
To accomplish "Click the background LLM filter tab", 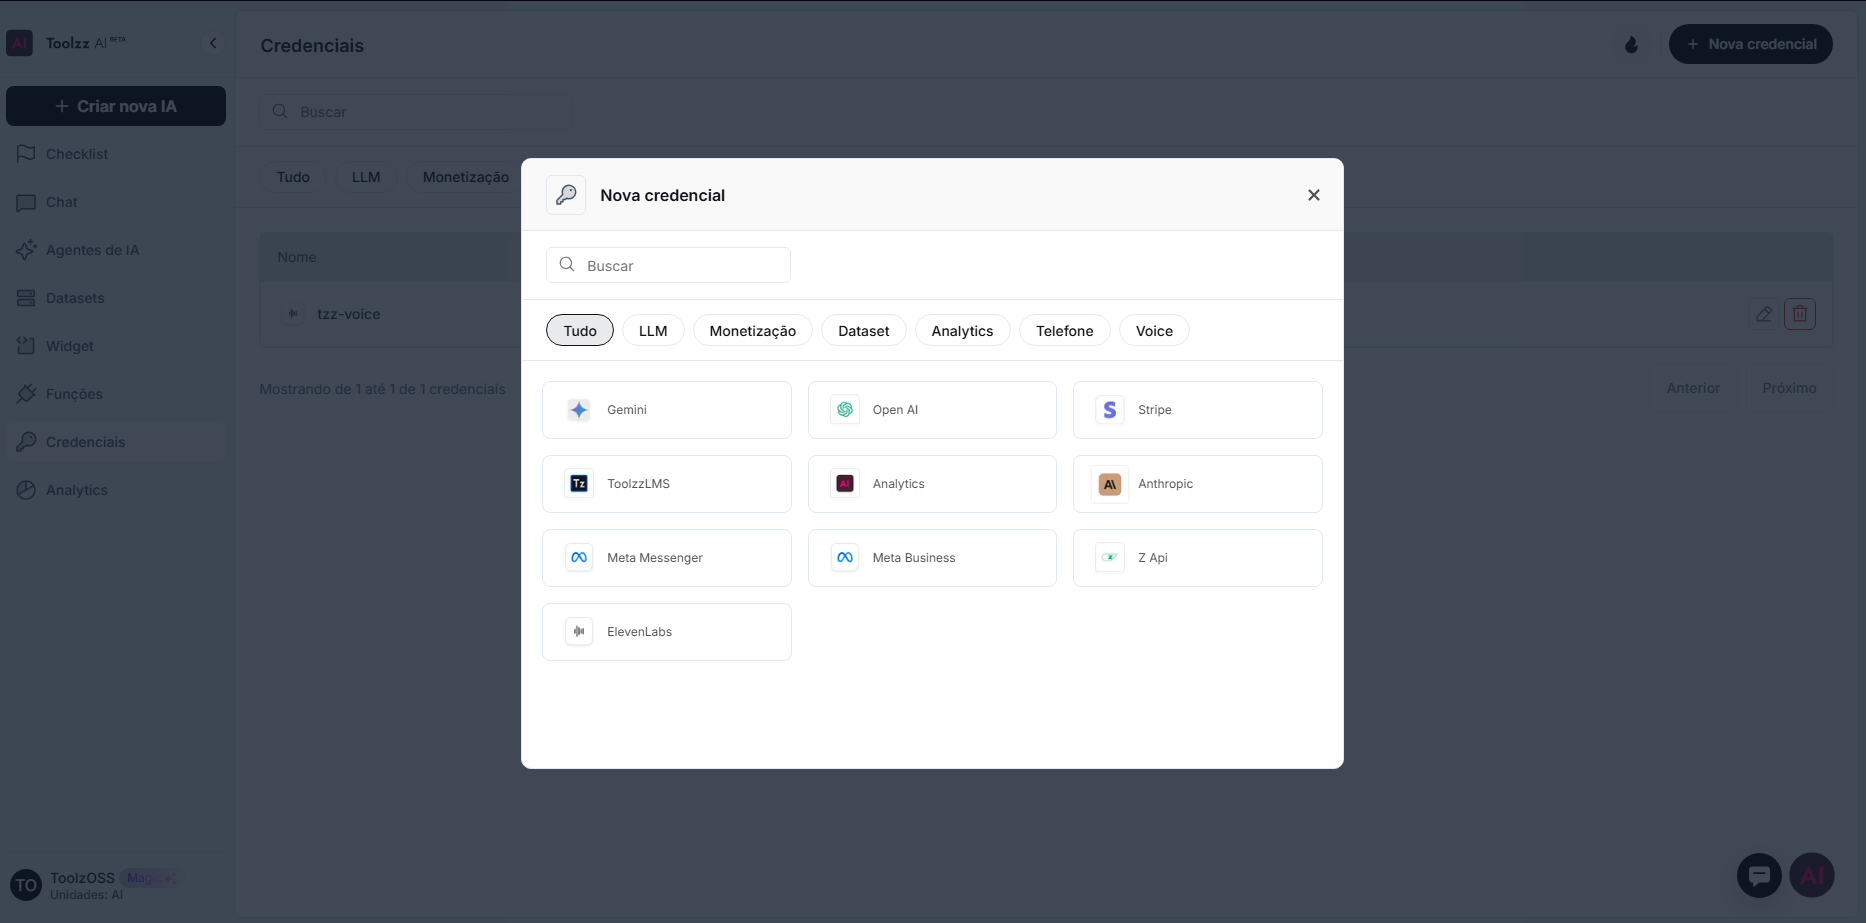I will tap(366, 177).
